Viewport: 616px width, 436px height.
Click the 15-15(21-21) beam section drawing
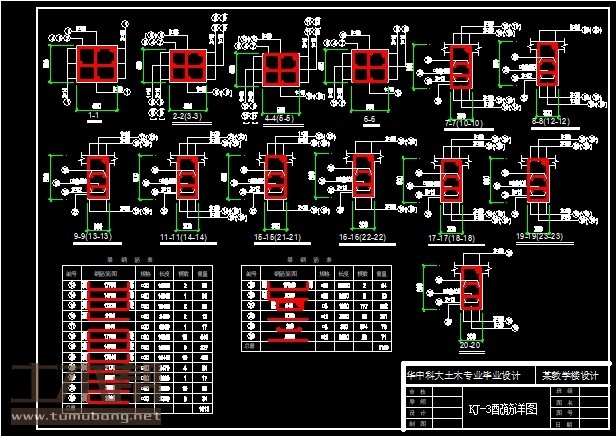point(275,178)
